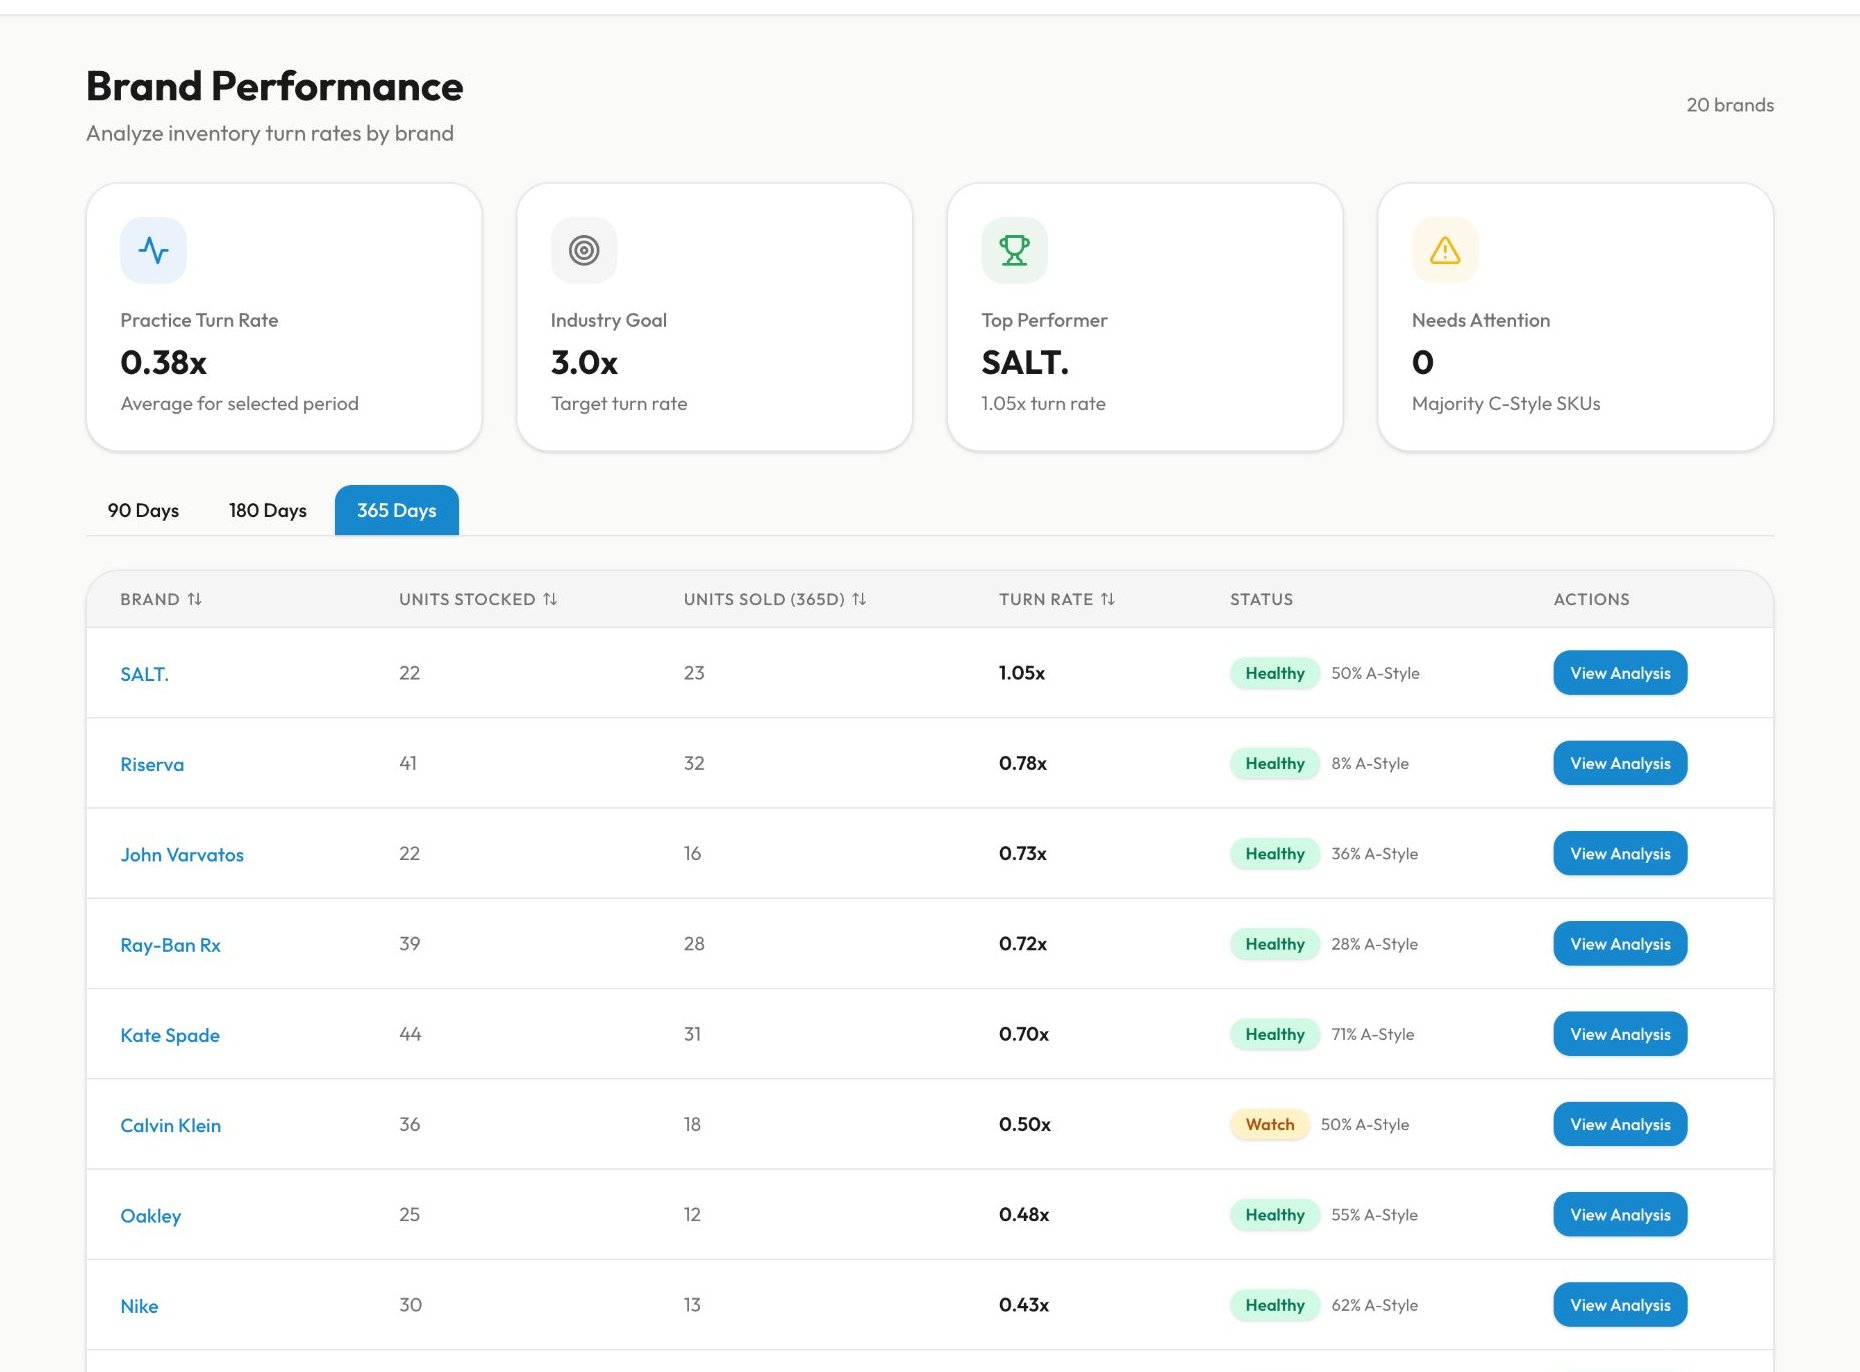Open the SALT. brand page
The height and width of the screenshot is (1372, 1860).
click(x=144, y=673)
